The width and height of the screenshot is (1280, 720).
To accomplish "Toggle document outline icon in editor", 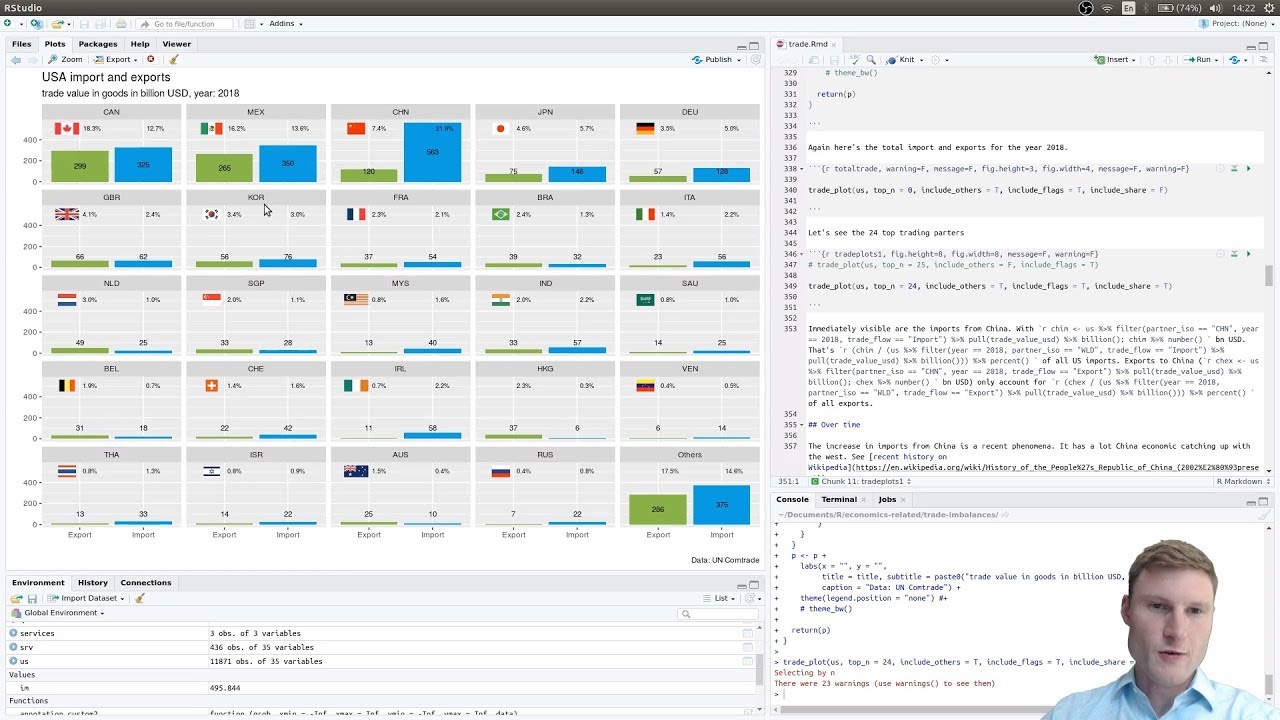I will [x=1264, y=60].
